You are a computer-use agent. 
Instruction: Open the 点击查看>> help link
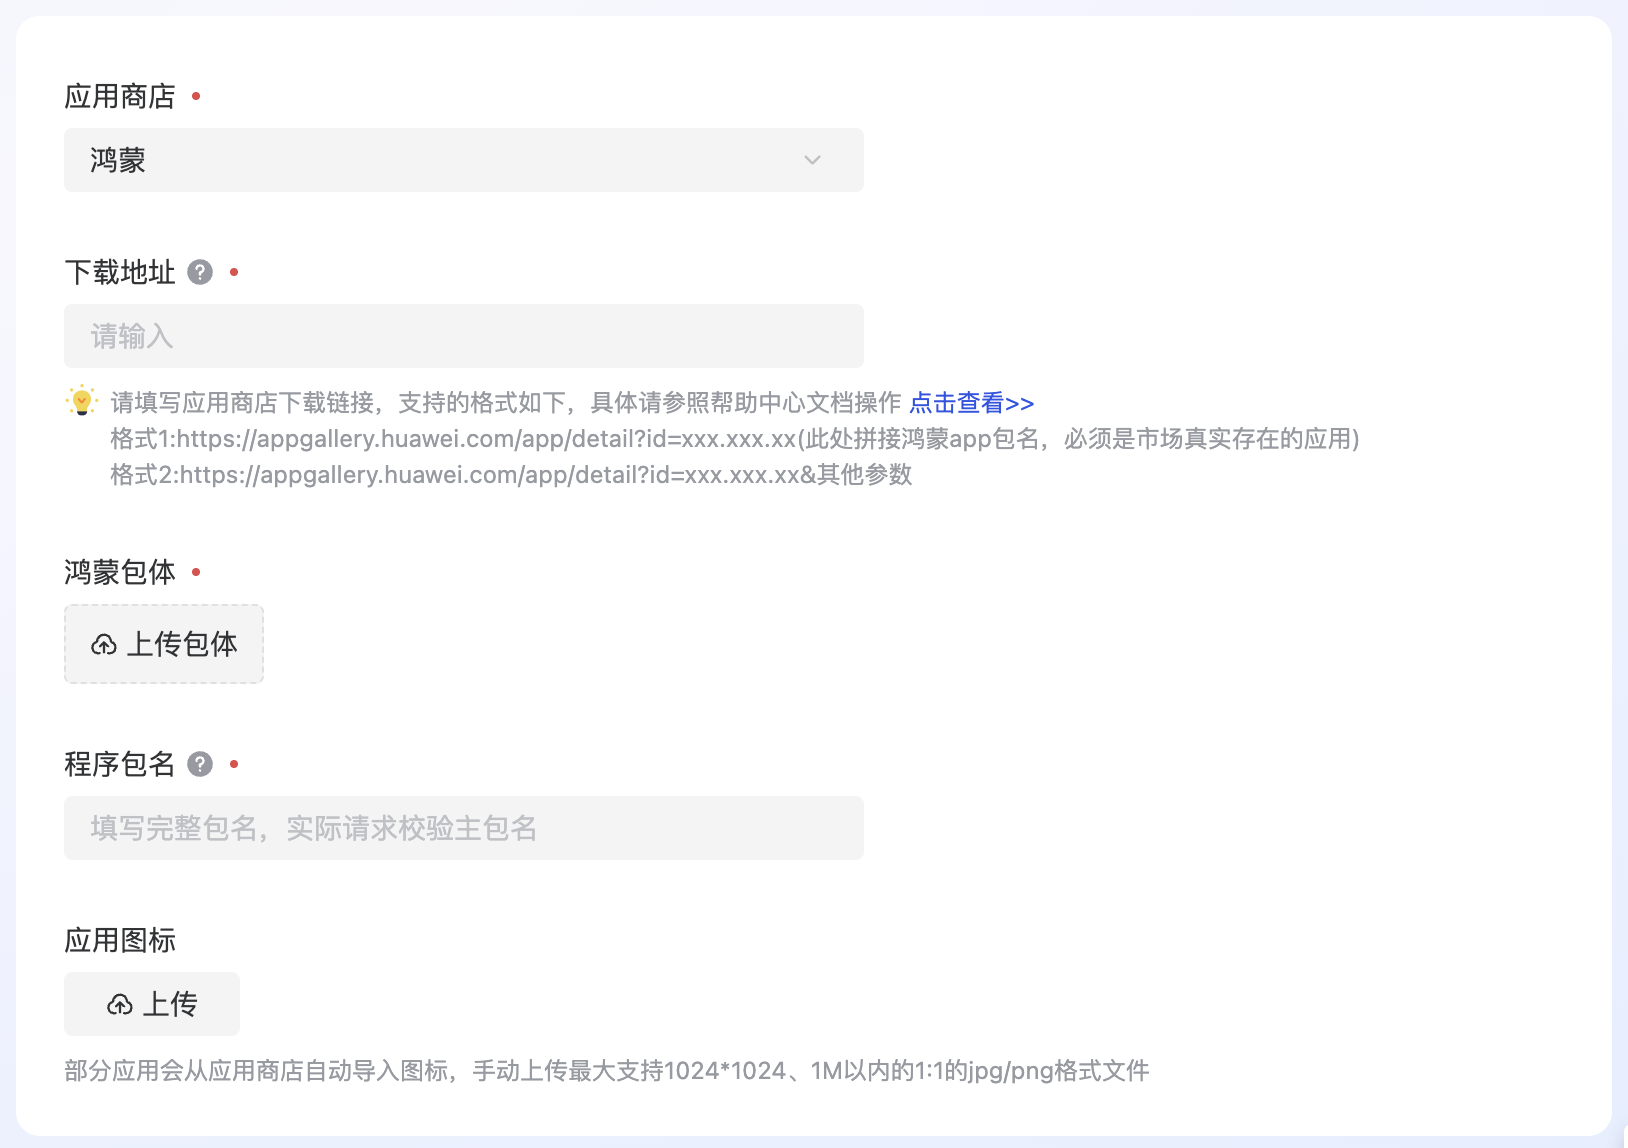click(x=971, y=403)
